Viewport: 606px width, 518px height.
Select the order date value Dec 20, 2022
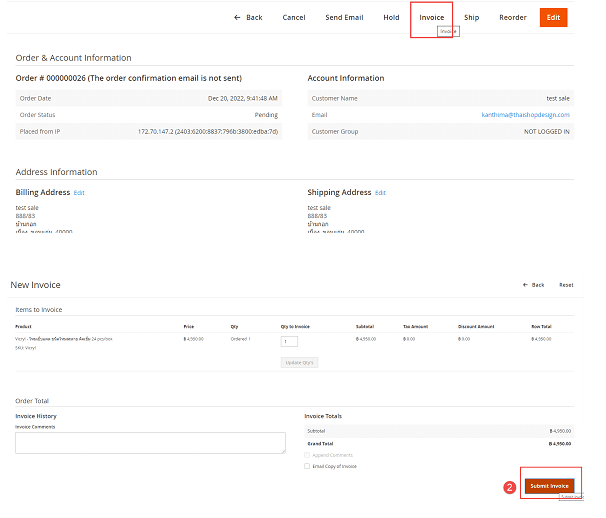click(243, 99)
